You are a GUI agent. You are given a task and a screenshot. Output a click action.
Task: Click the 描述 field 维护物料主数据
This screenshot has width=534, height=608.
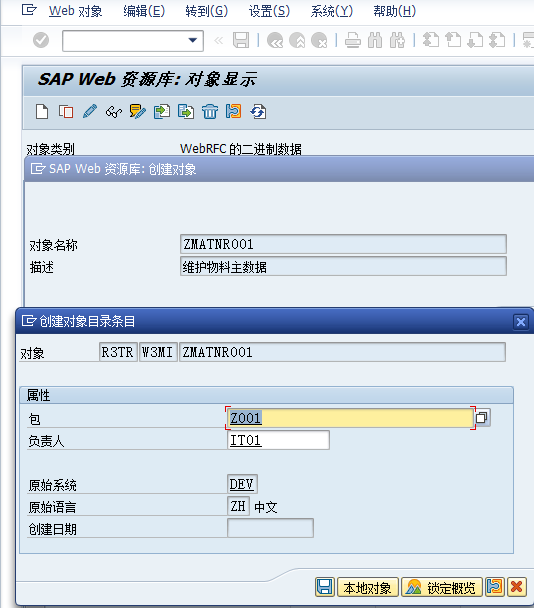tap(343, 266)
